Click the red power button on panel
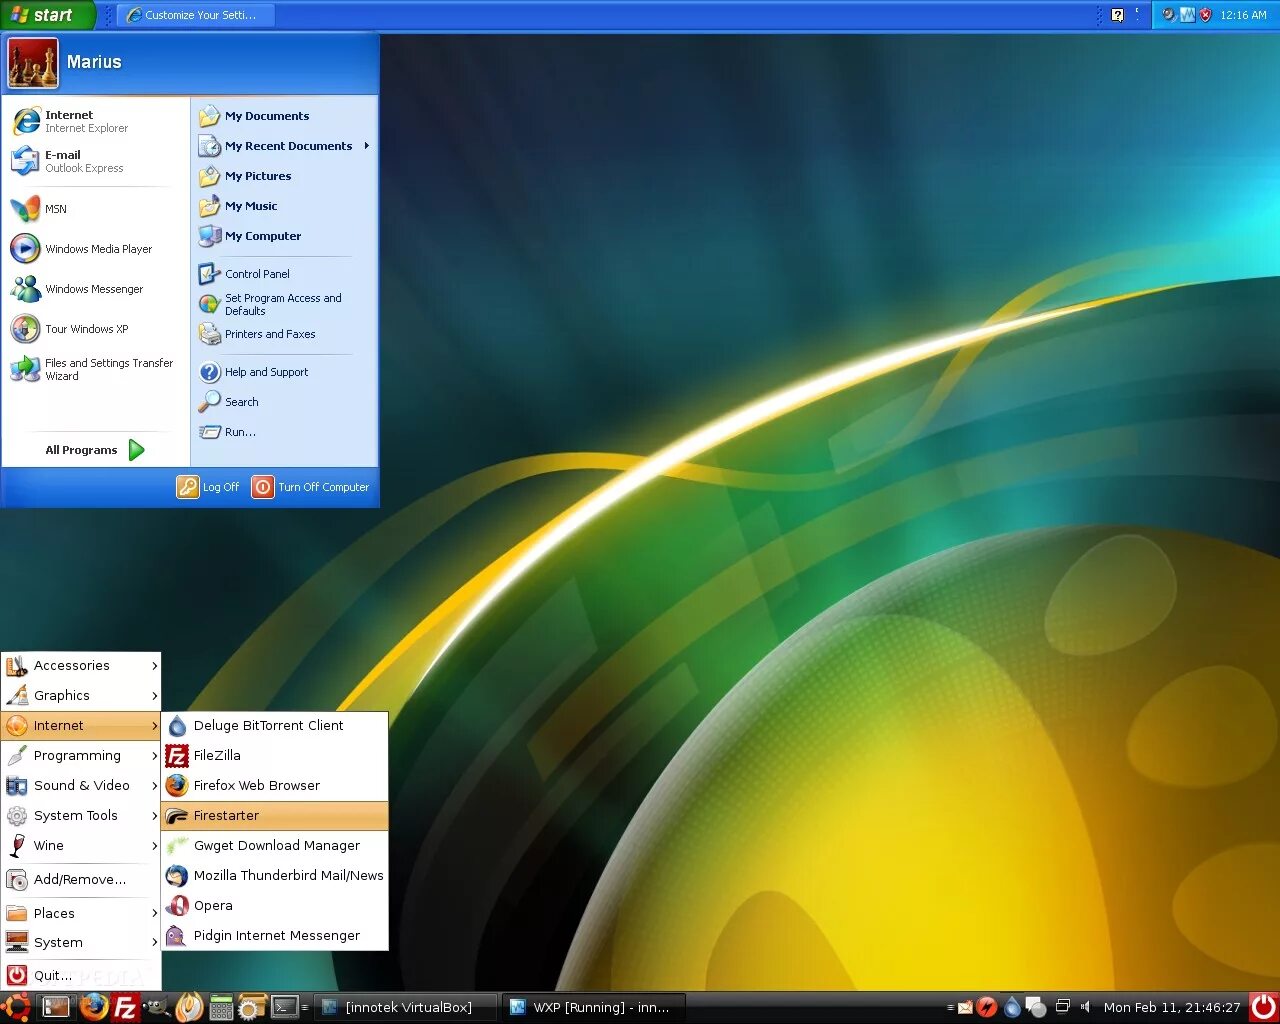Image resolution: width=1280 pixels, height=1024 pixels. click(1264, 1007)
